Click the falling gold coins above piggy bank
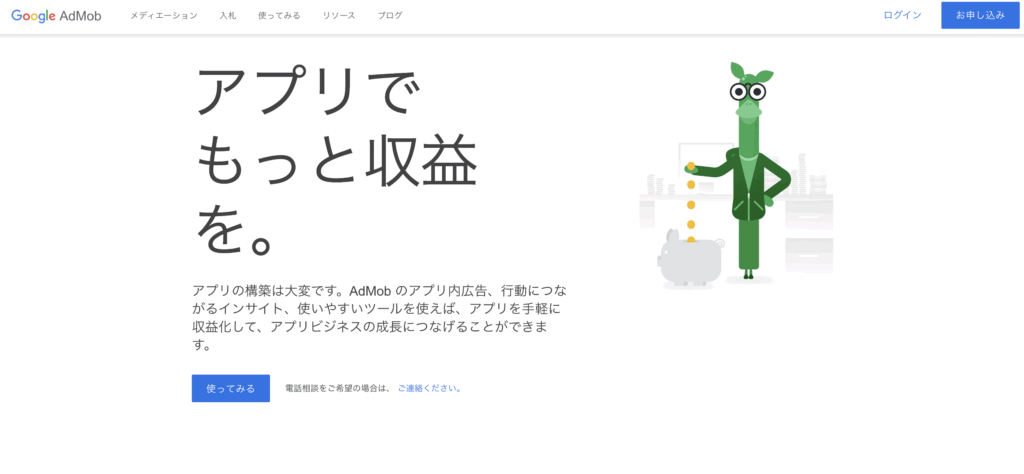Viewport: 1024px width, 474px height. click(690, 203)
